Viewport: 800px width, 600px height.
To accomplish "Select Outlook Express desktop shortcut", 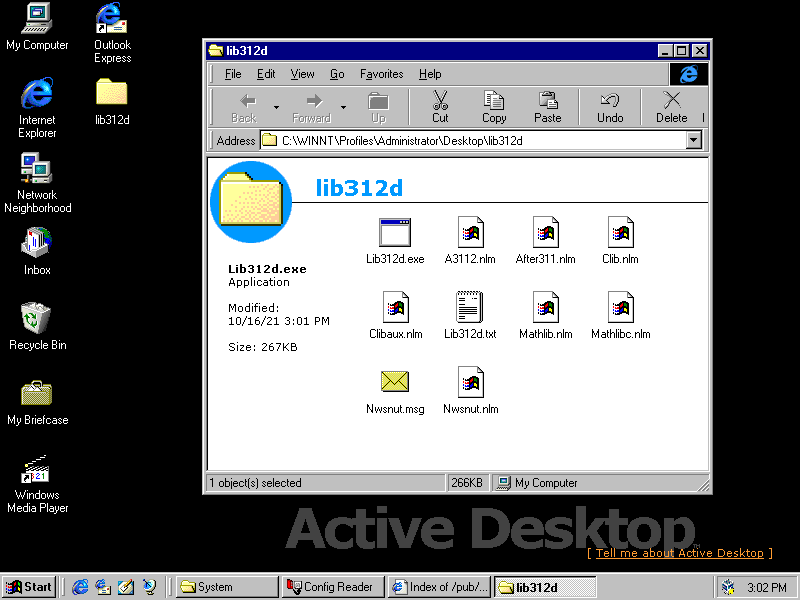I will pos(112,33).
